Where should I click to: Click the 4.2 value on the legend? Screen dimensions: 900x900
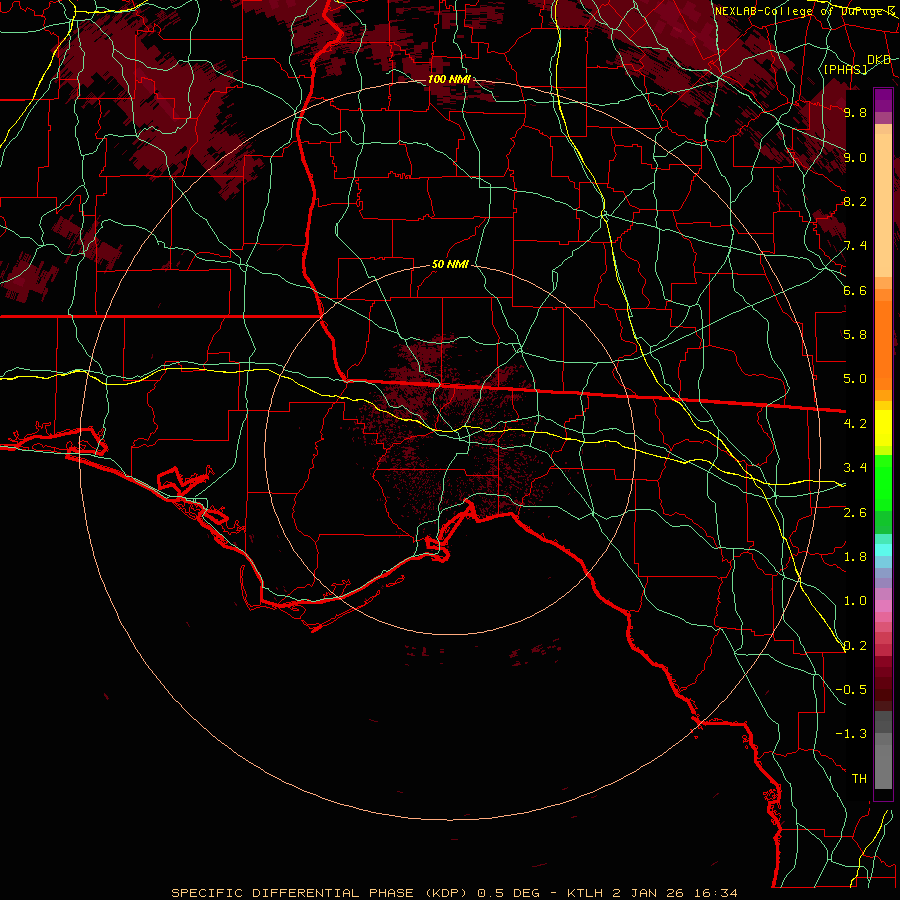click(855, 424)
